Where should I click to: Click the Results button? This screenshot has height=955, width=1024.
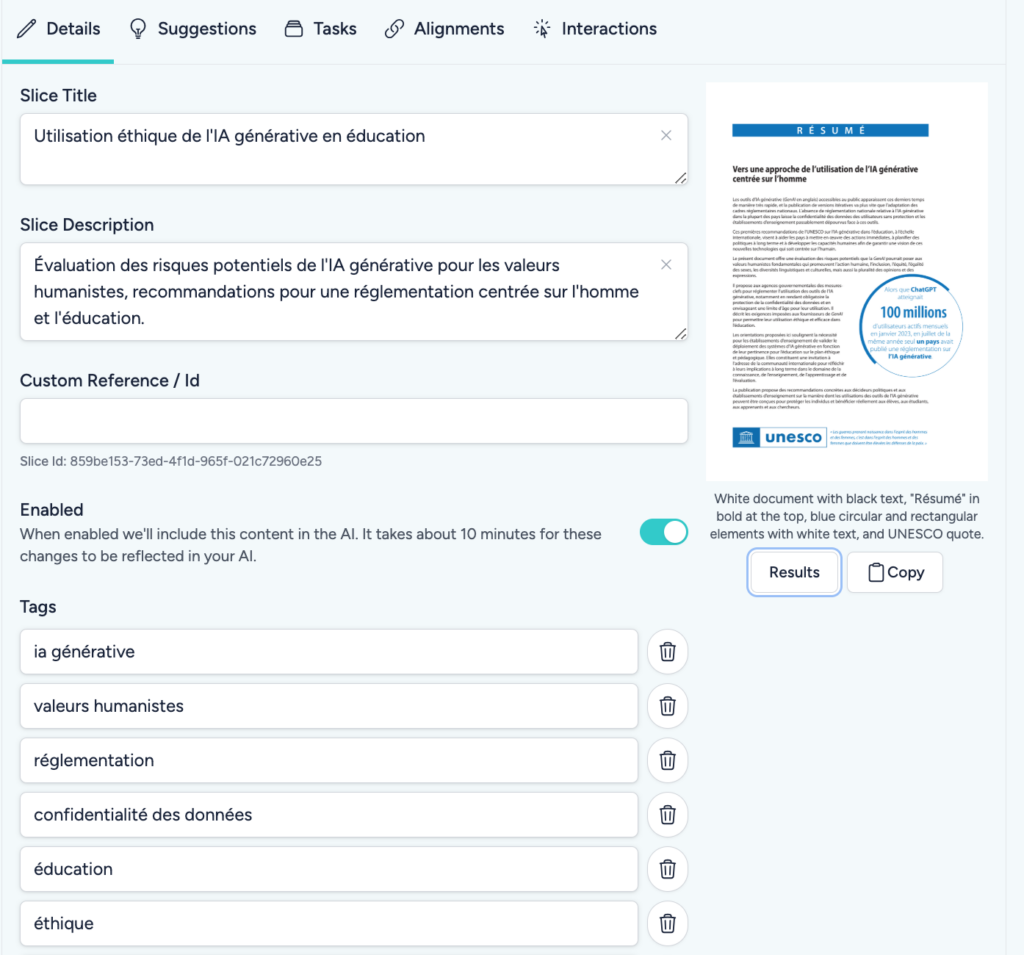click(794, 572)
